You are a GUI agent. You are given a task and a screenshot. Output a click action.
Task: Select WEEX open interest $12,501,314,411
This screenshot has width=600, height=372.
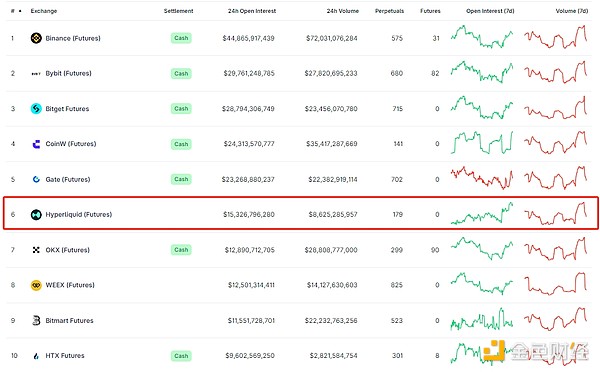251,285
